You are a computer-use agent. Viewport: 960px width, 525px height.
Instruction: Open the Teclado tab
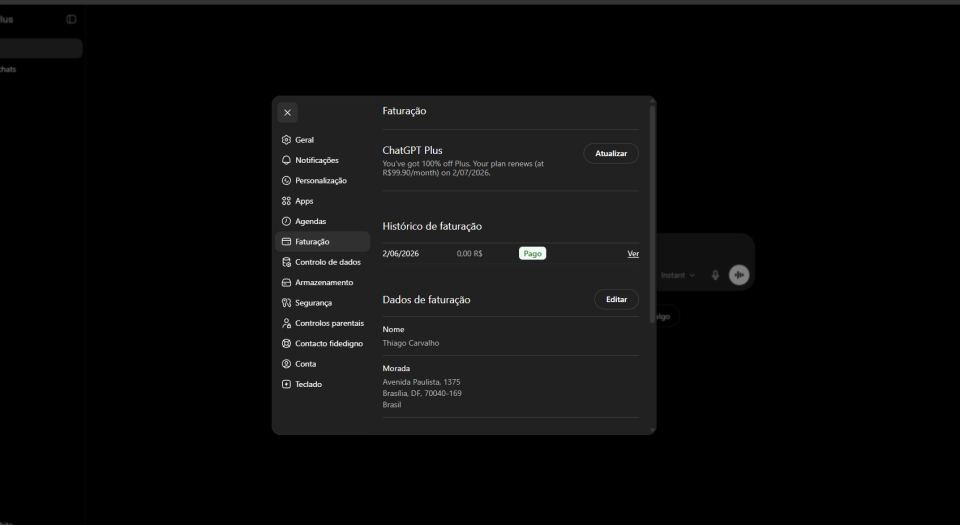323,384
